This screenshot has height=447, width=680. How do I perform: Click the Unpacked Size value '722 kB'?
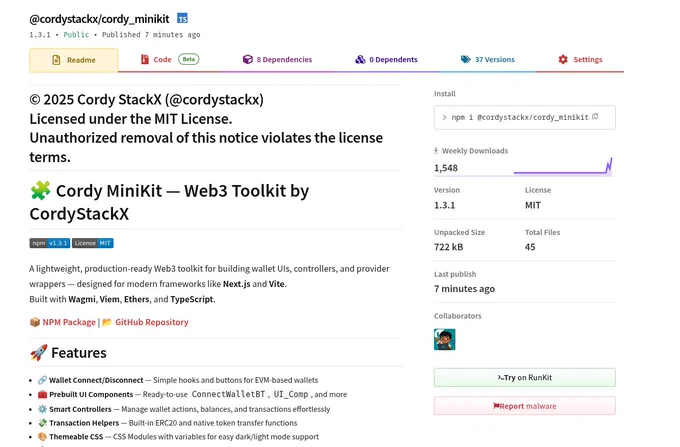click(x=448, y=247)
